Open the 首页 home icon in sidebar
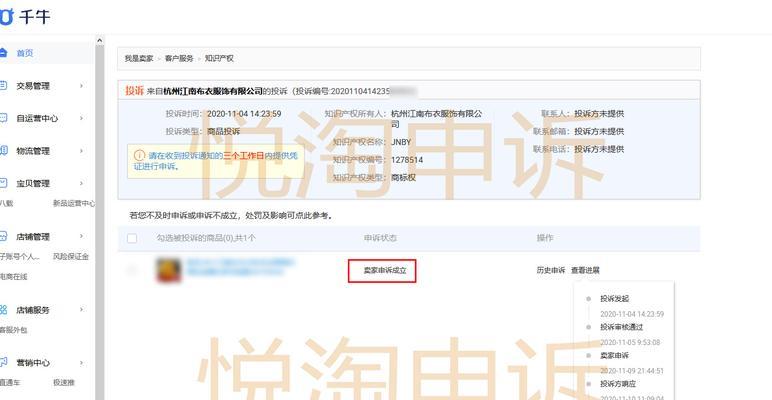The image size is (772, 400). tap(3, 53)
